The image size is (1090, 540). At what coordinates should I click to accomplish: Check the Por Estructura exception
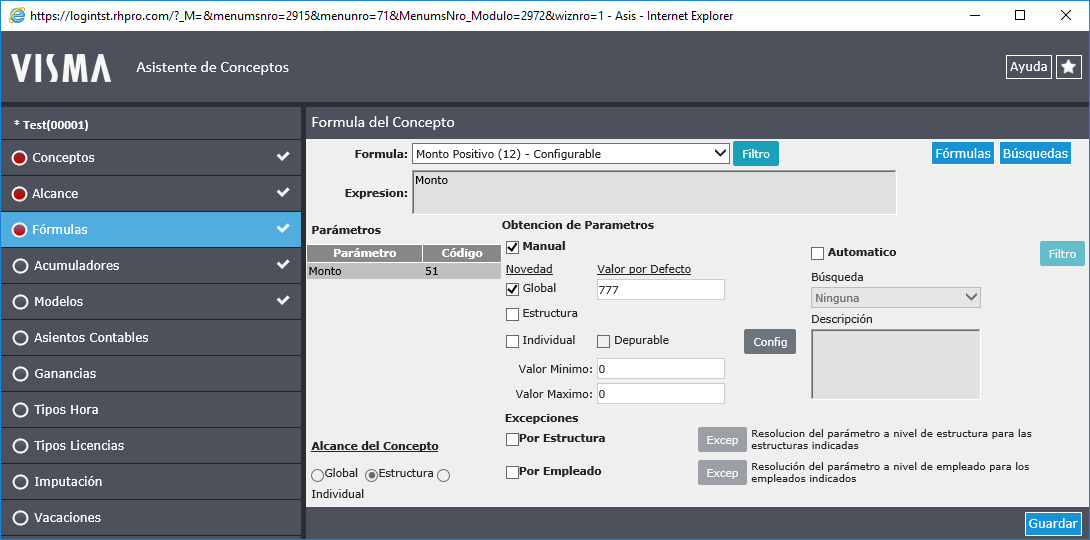pos(512,439)
